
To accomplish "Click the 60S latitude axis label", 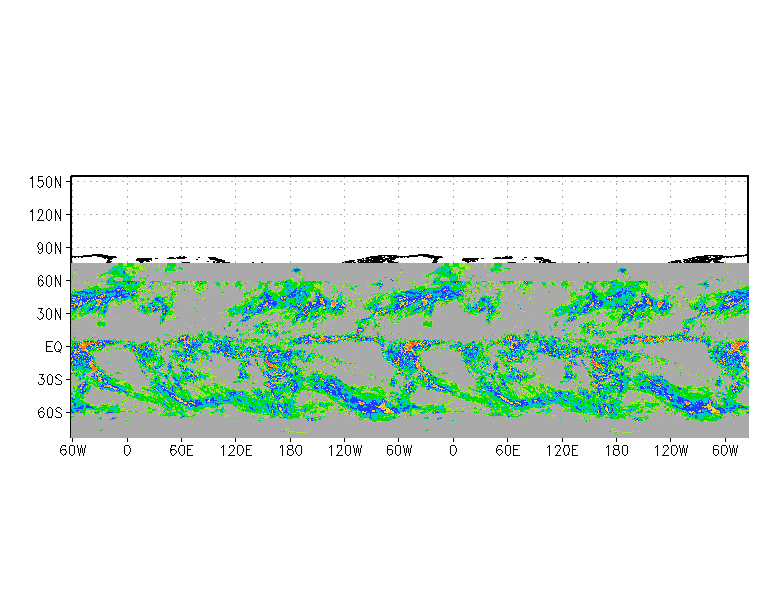I will [49, 412].
